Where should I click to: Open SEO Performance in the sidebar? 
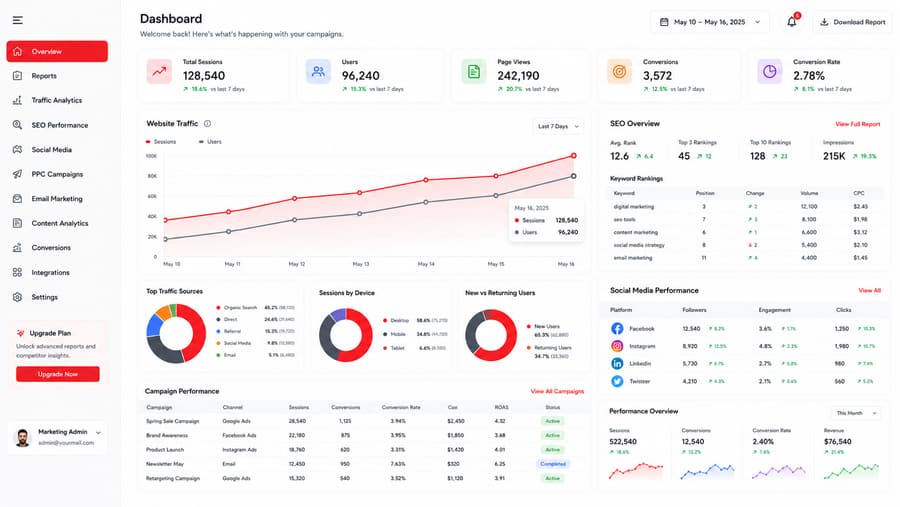[x=57, y=125]
